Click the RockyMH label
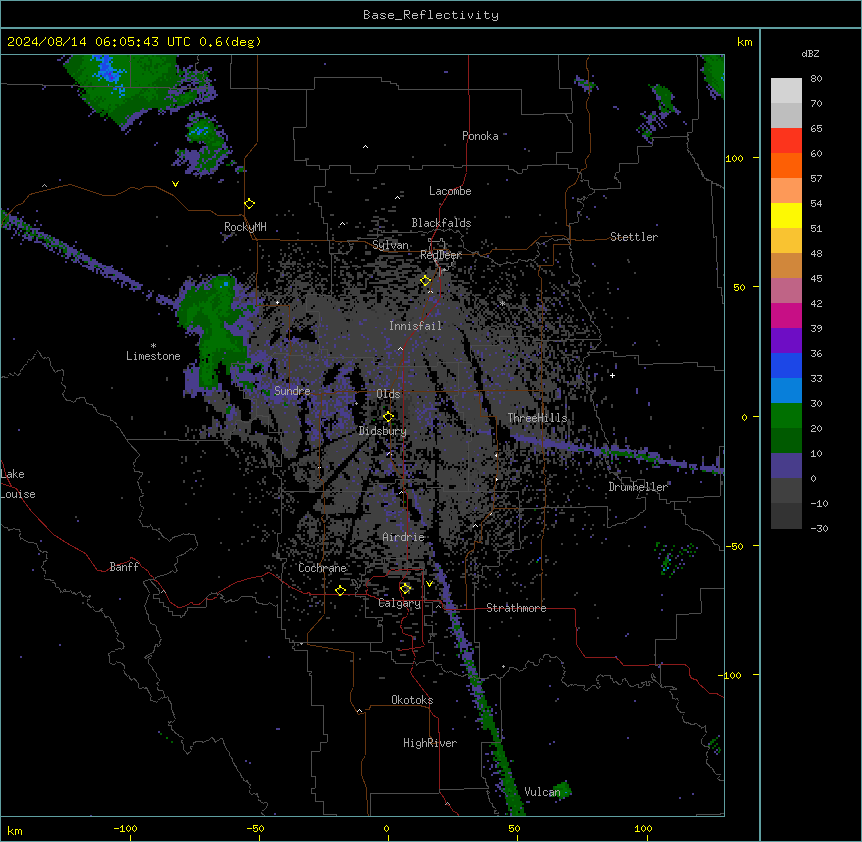Screen dimensions: 862x842 click(x=245, y=227)
